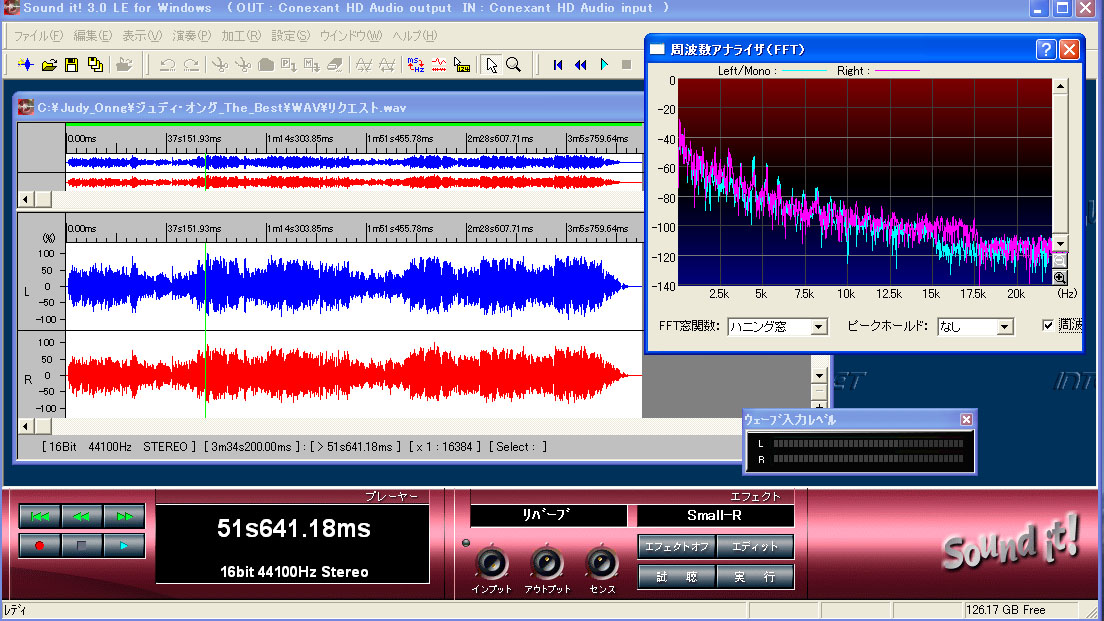Rewind using the player panel button
Screen dimensions: 1104x621
point(82,516)
